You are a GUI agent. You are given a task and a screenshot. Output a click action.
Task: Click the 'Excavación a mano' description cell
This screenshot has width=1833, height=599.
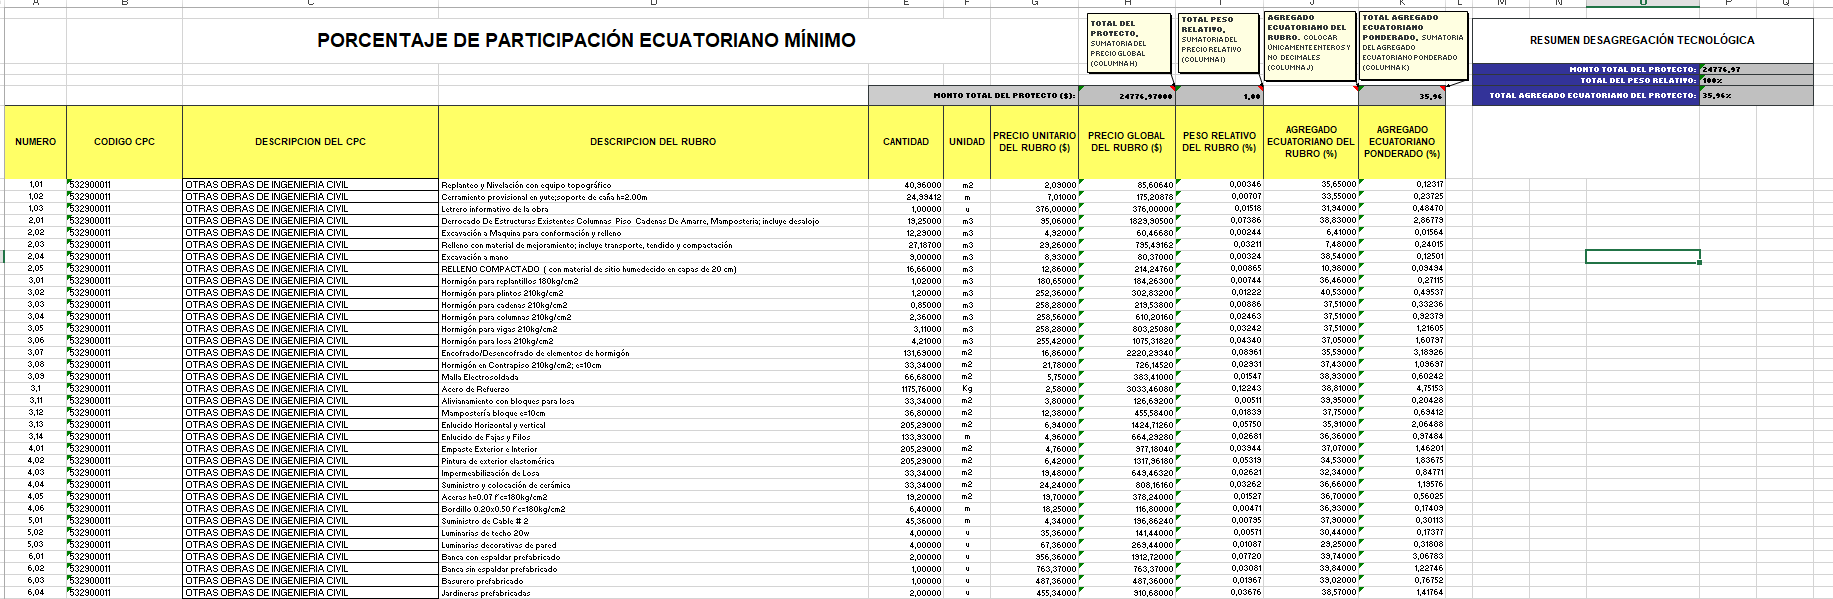pyautogui.click(x=652, y=257)
